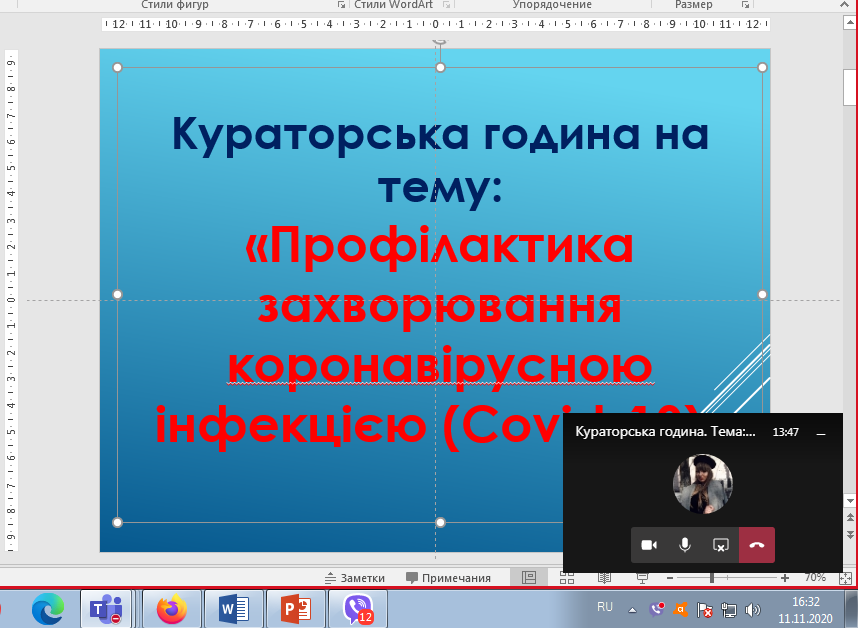Open Примечания comments pane

tap(448, 578)
